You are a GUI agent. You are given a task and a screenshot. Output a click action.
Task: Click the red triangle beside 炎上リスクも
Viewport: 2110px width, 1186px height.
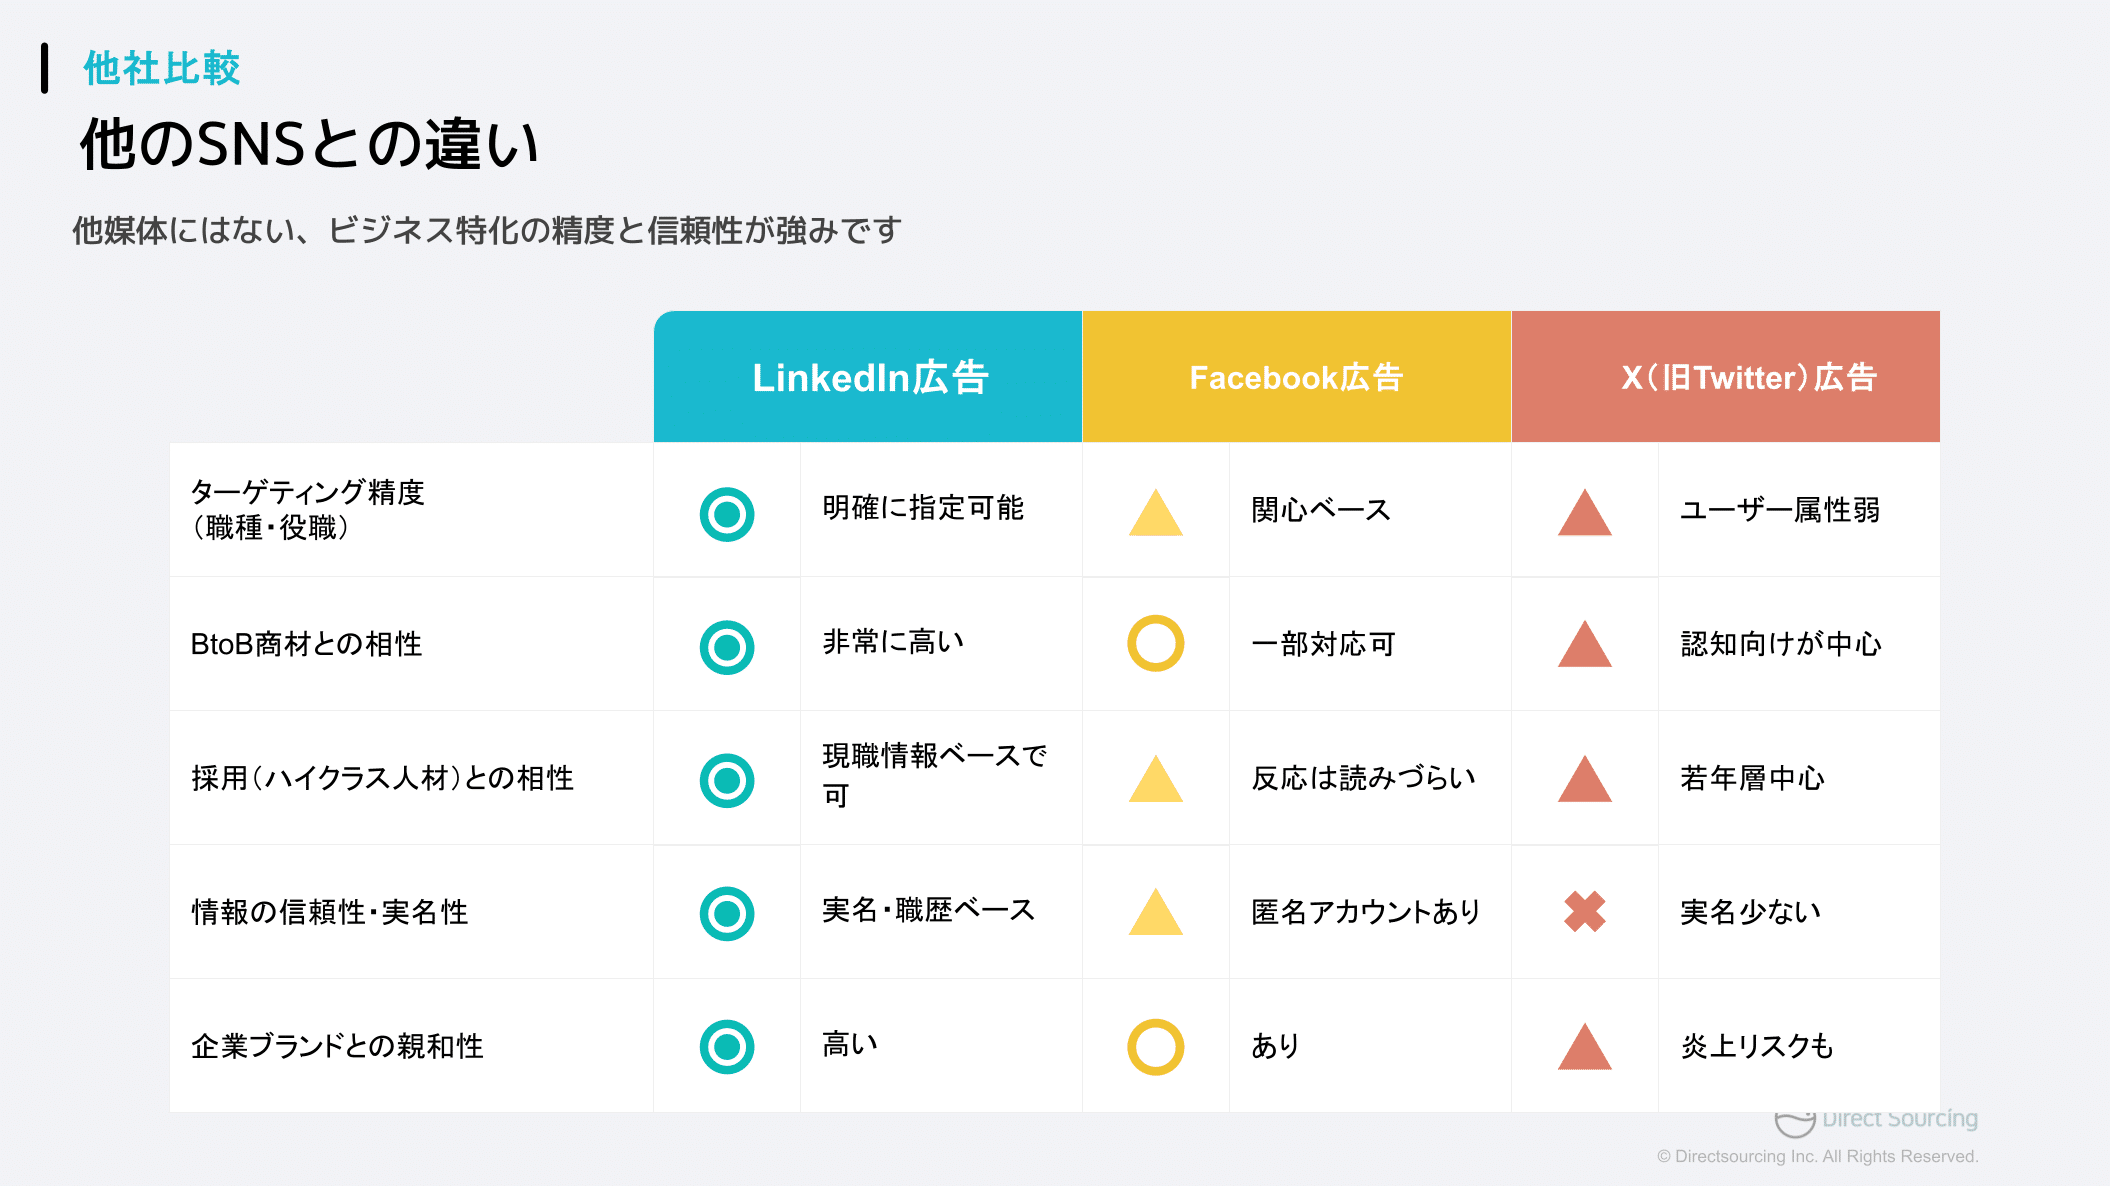pos(1585,1046)
